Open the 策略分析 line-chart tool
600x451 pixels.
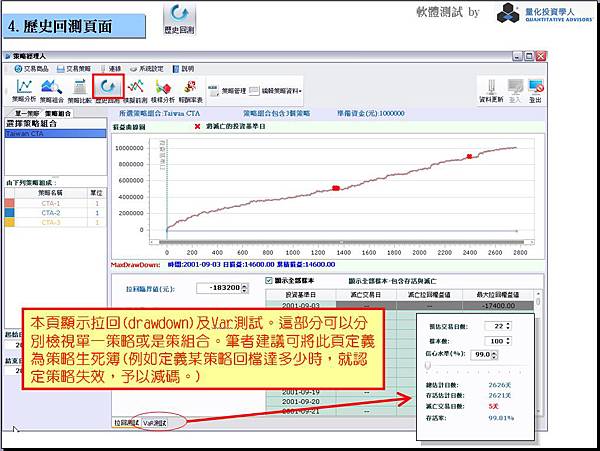click(x=24, y=91)
